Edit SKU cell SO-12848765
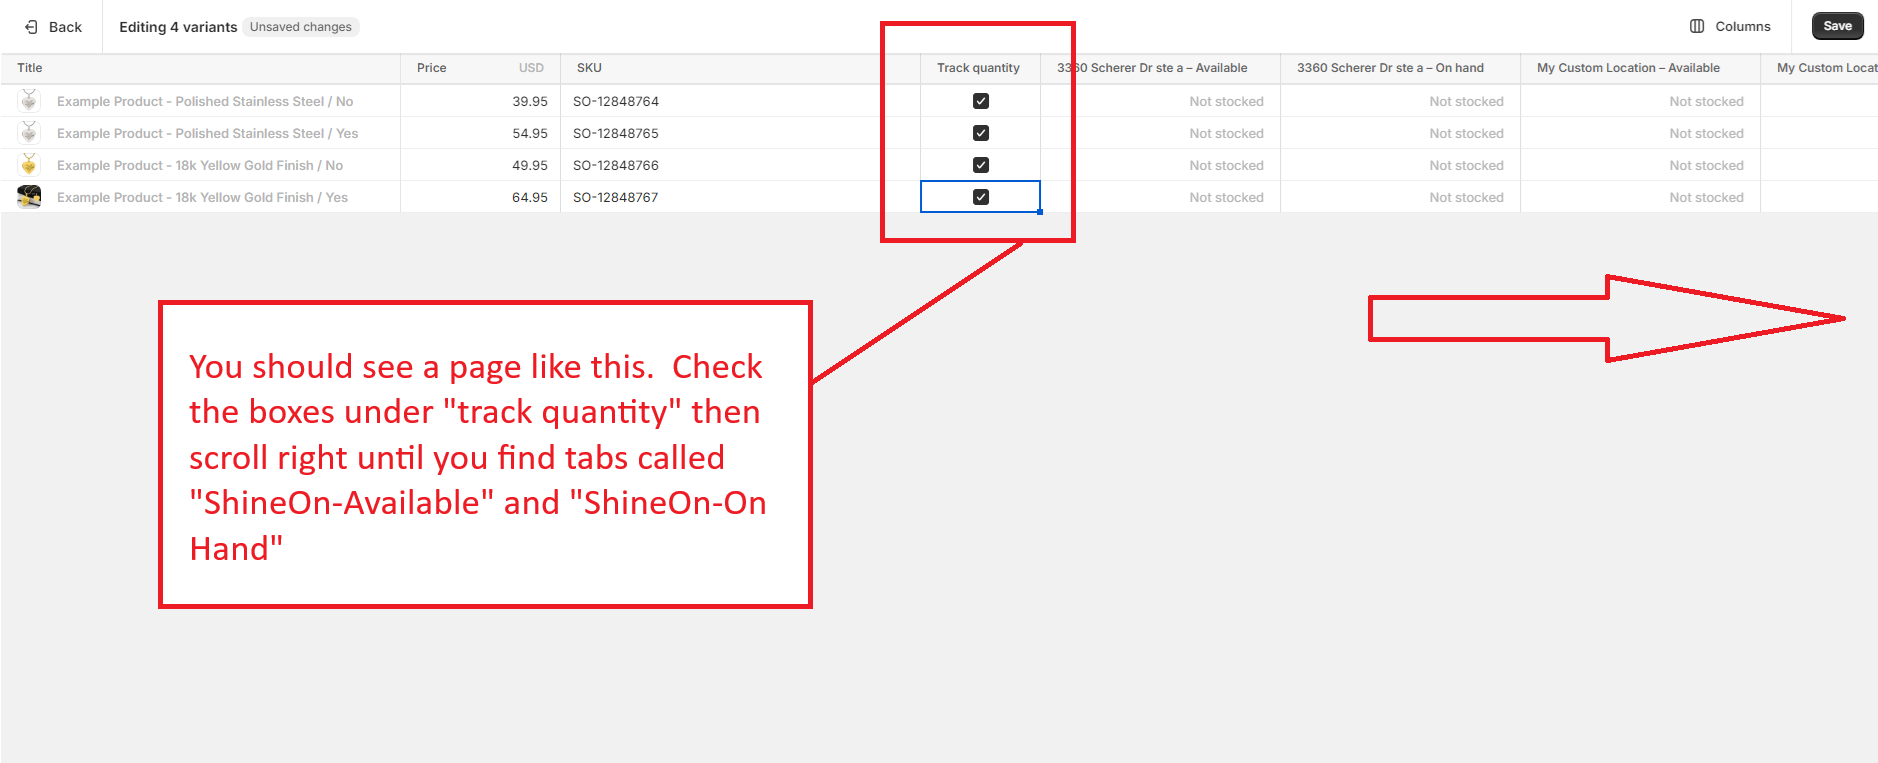This screenshot has height=763, width=1878. click(x=740, y=133)
